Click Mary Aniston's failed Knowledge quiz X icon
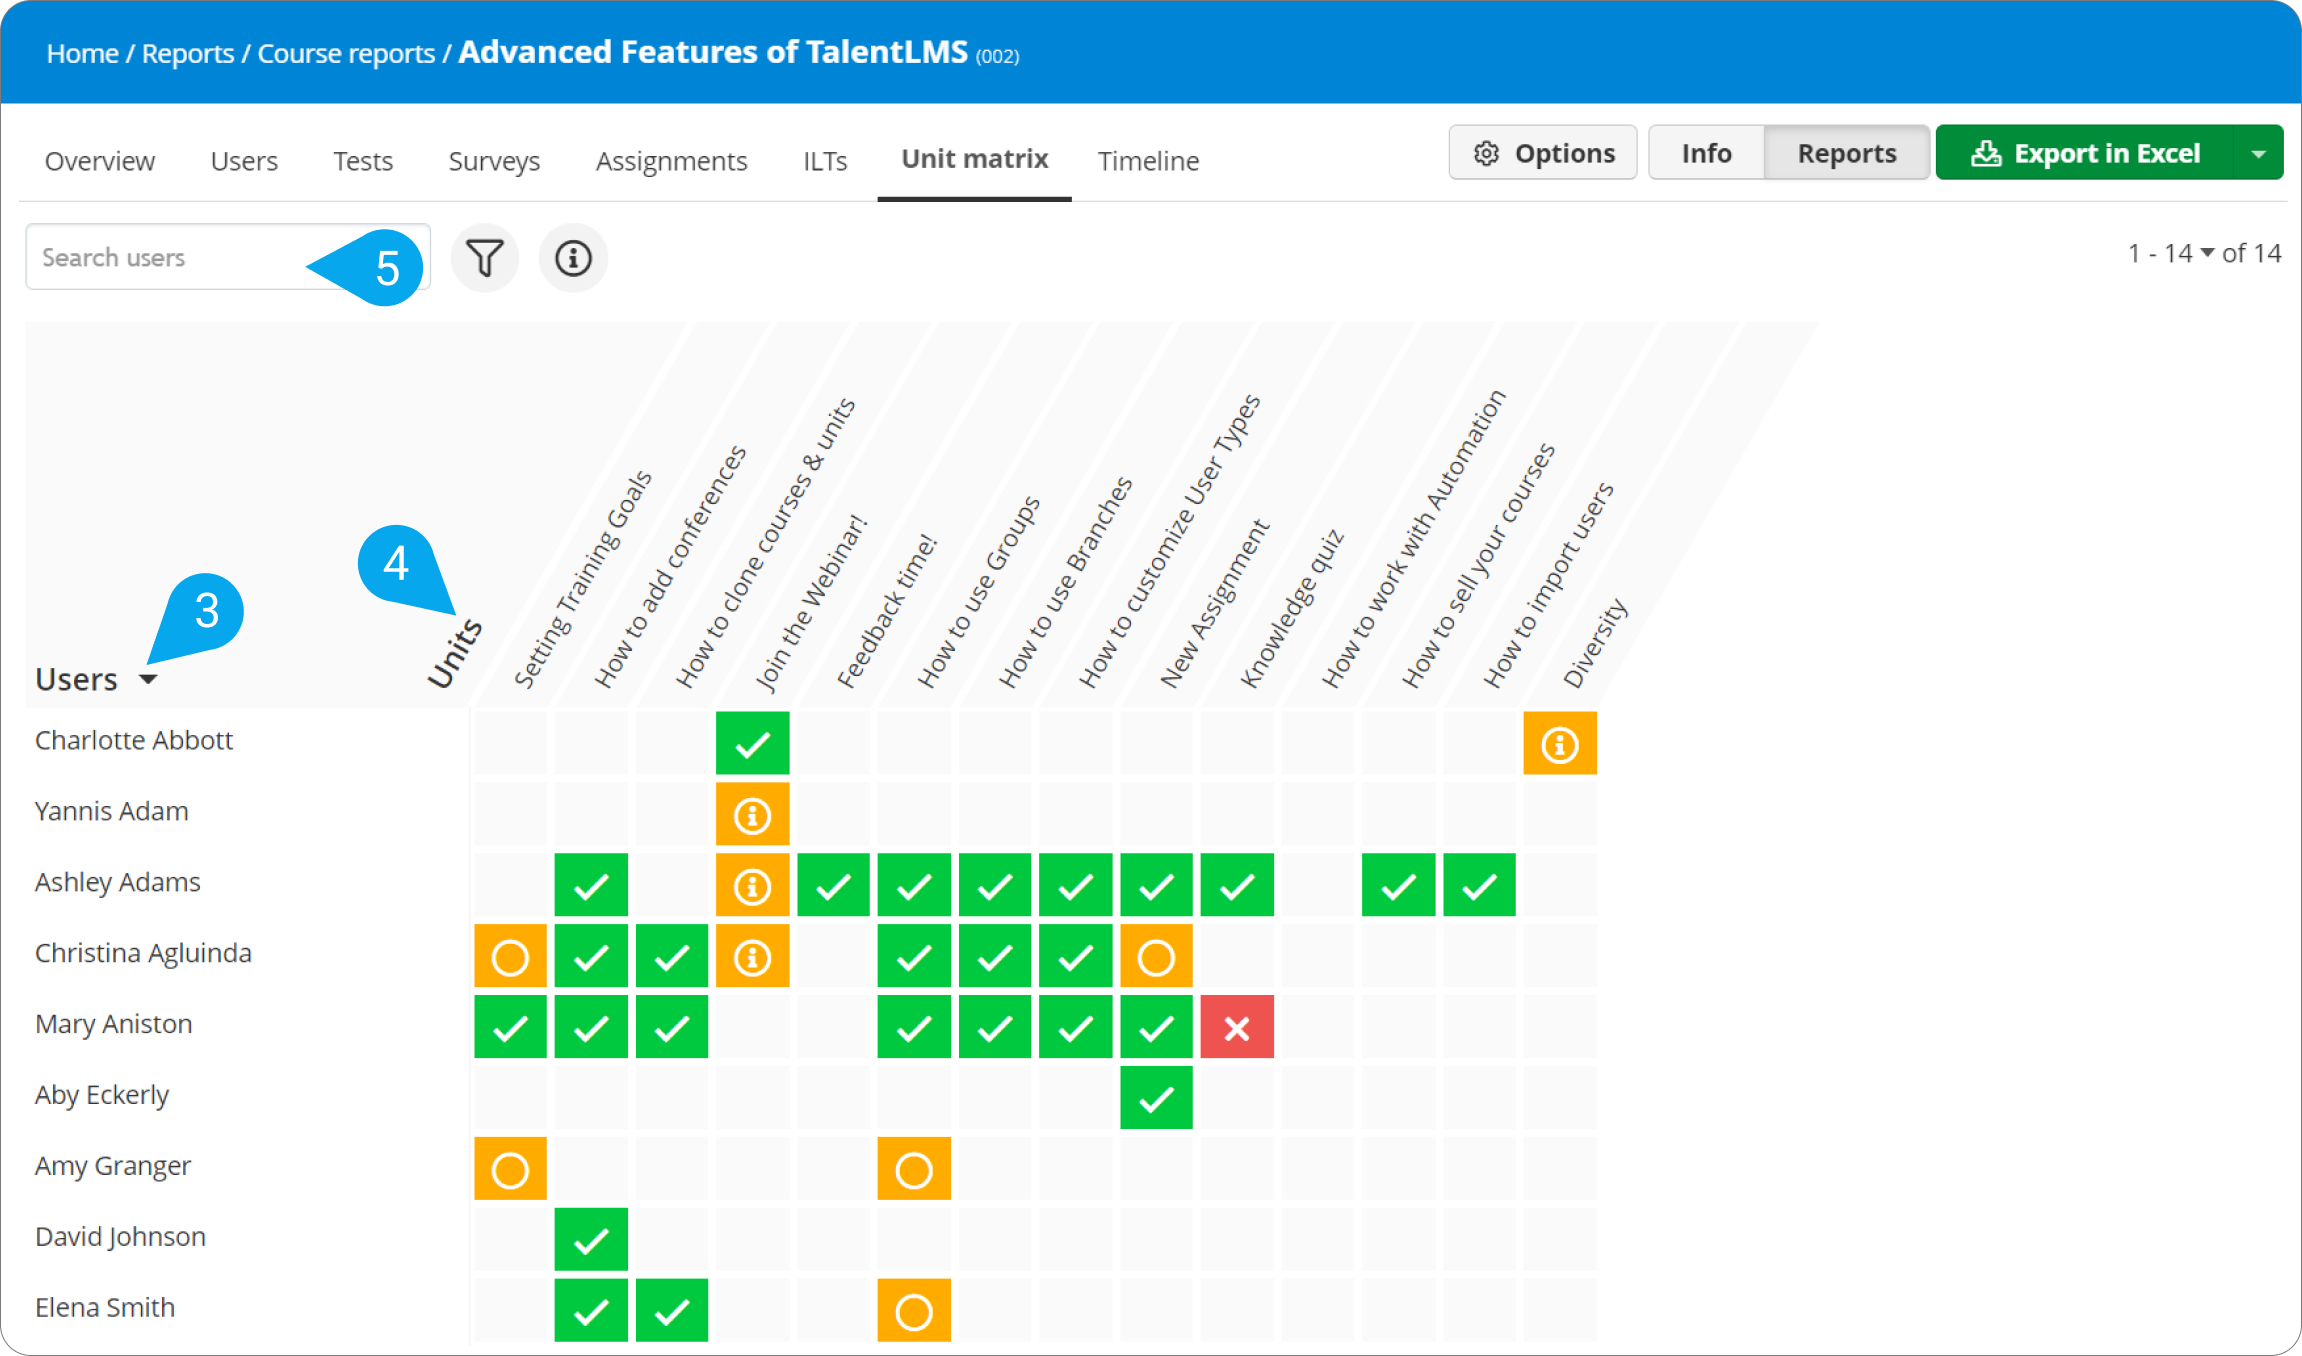Viewport: 2302px width, 1356px height. click(x=1237, y=1027)
